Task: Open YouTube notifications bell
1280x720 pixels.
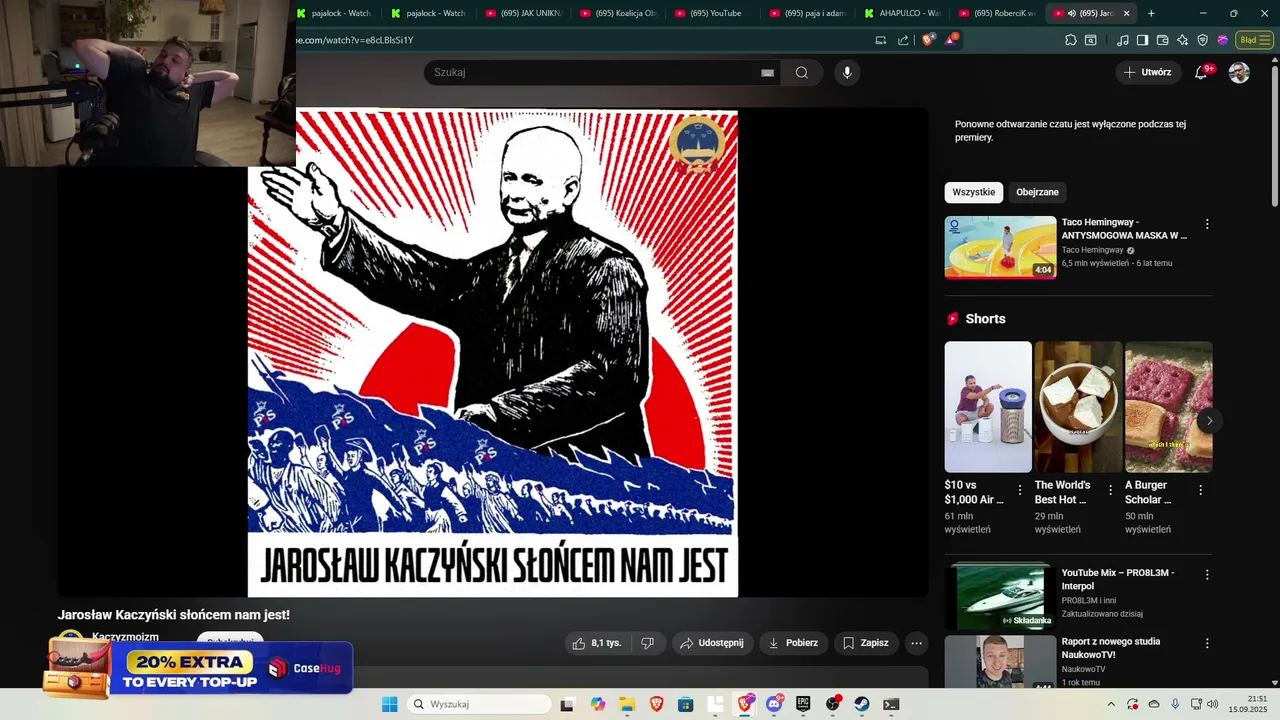Action: click(1201, 72)
